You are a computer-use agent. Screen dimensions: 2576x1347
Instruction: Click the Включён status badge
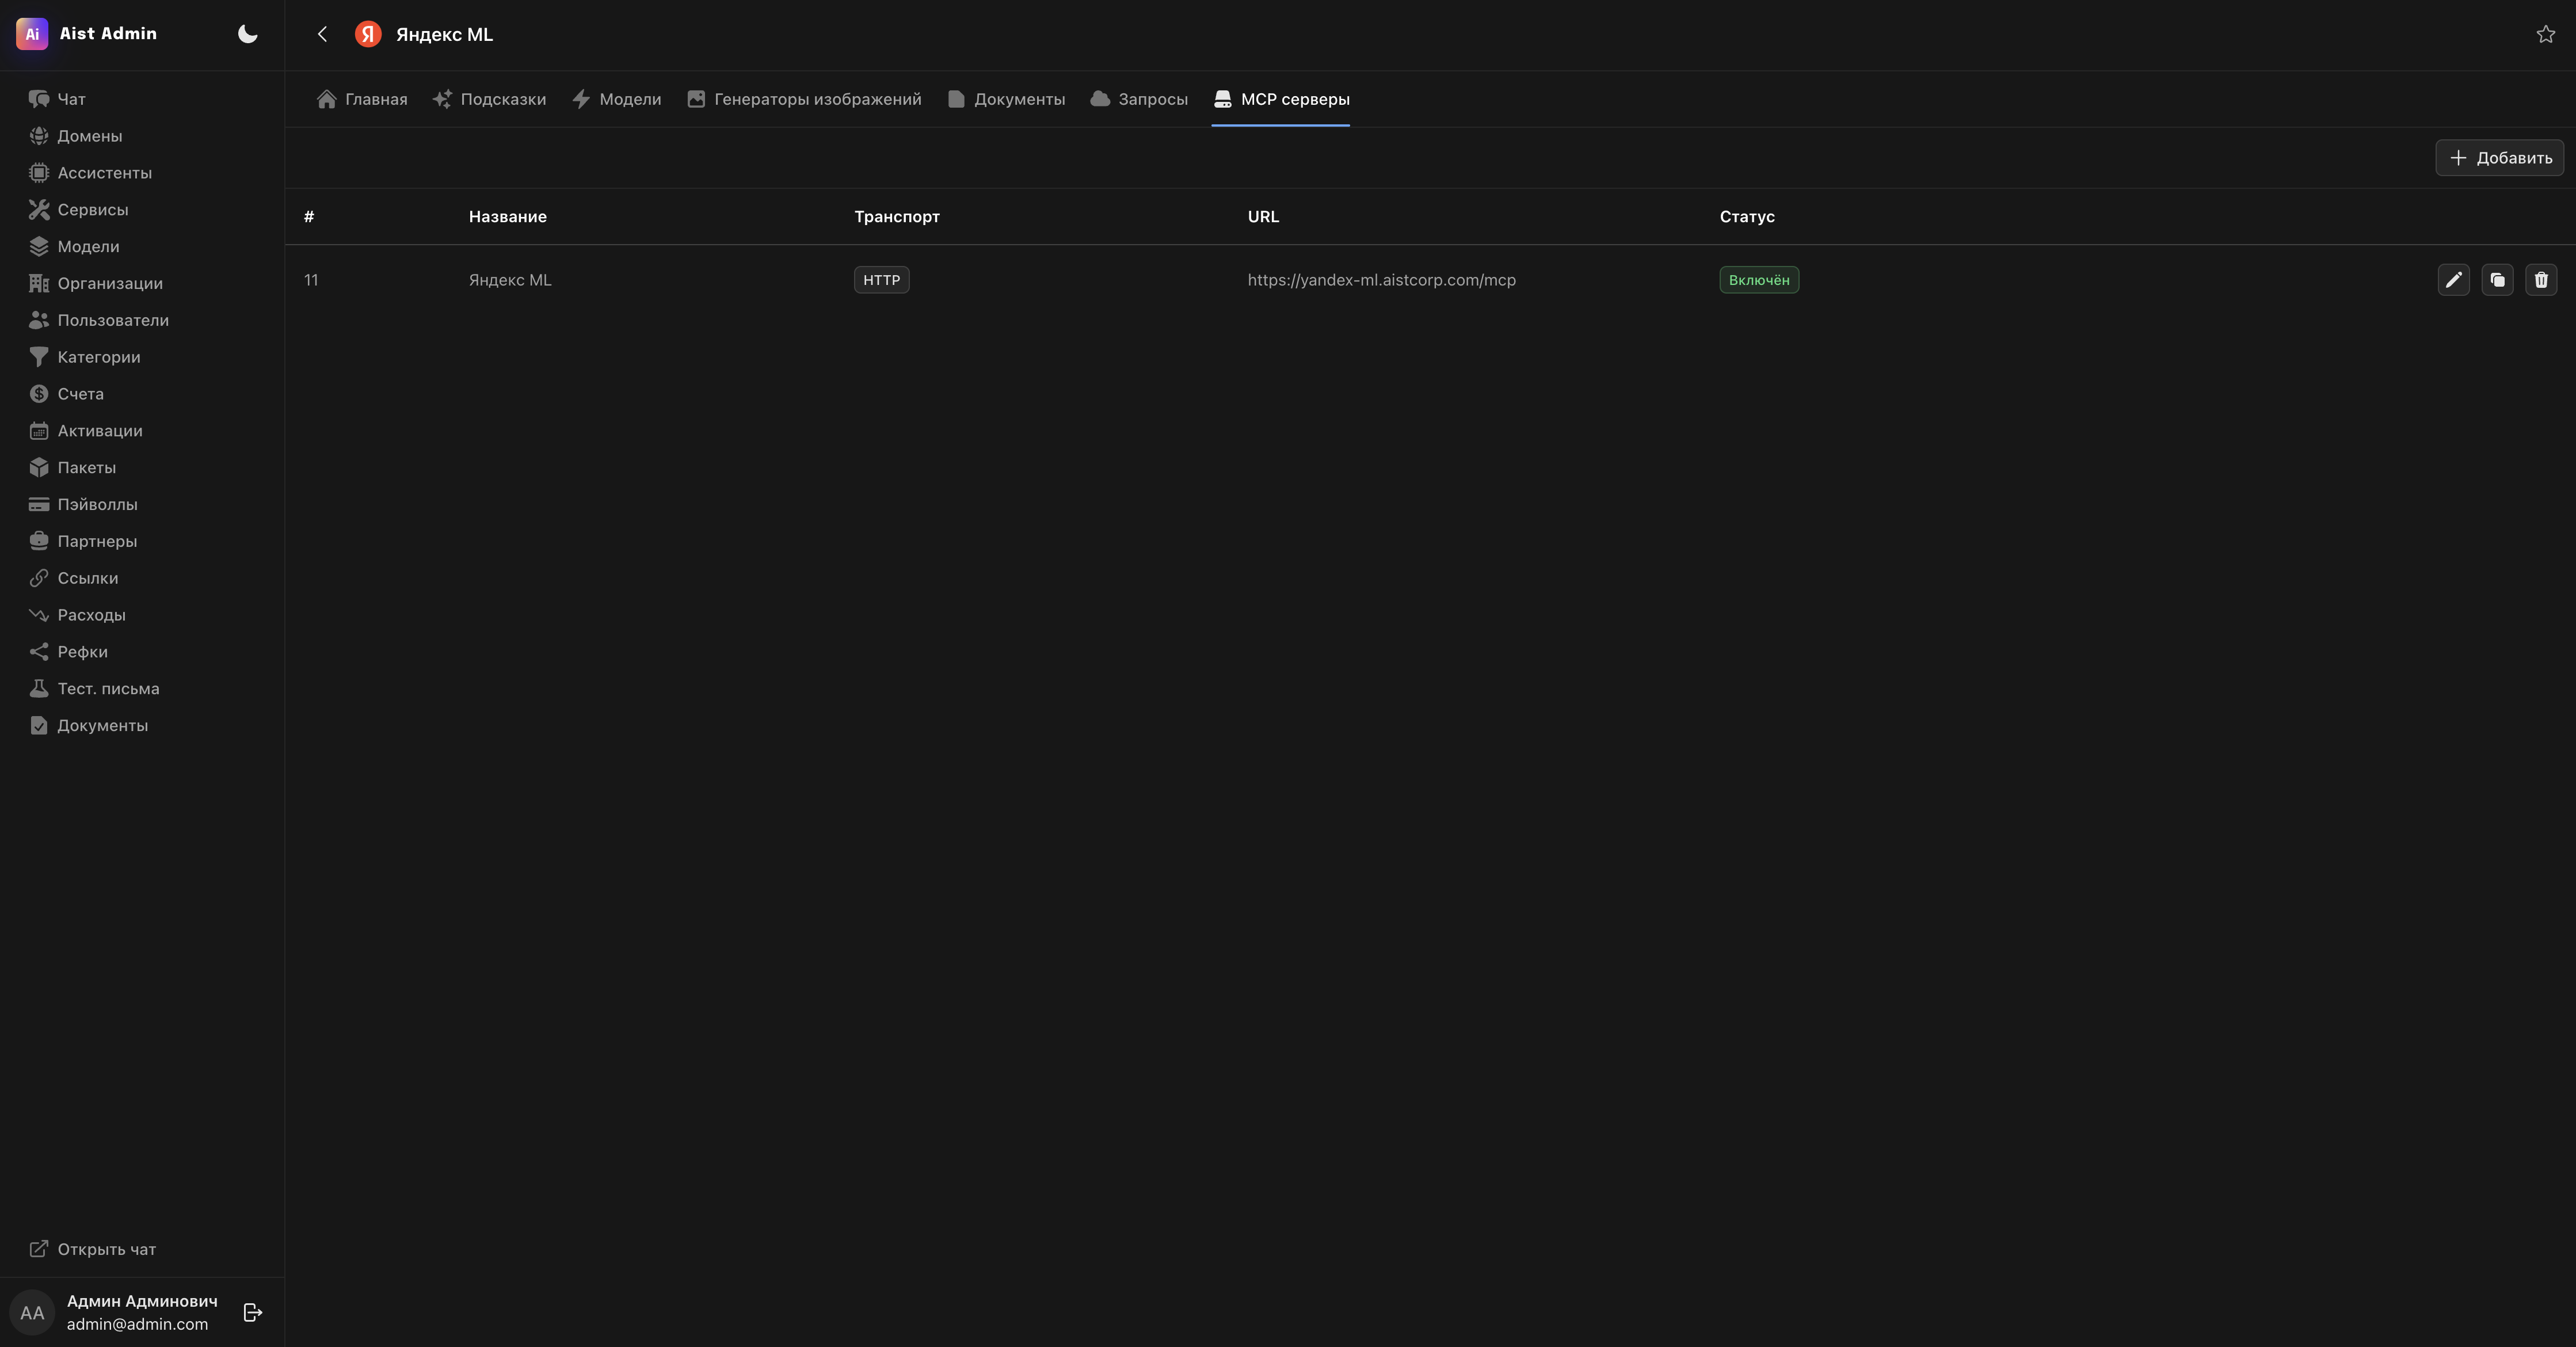tap(1759, 280)
